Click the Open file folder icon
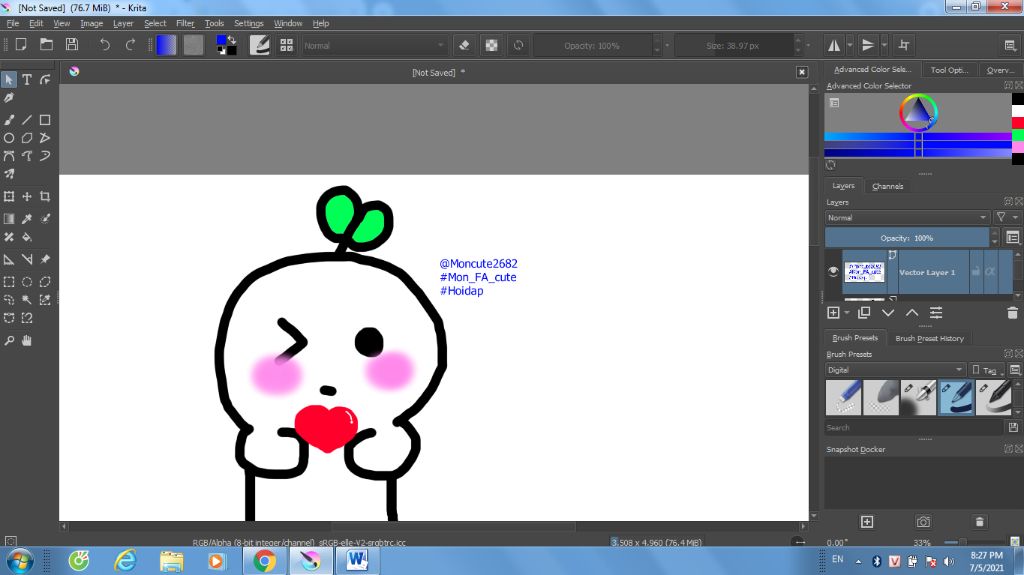Viewport: 1024px width, 575px height. point(46,45)
